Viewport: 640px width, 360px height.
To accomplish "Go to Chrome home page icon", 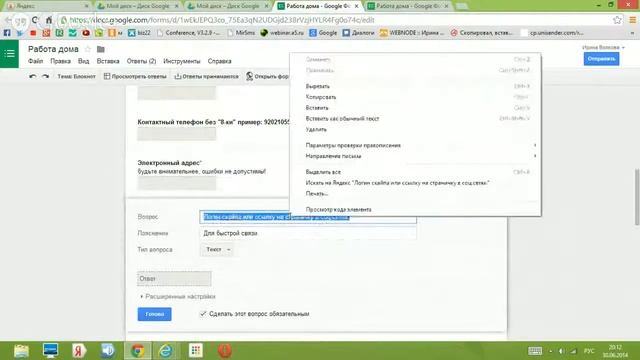I will [x=49, y=20].
